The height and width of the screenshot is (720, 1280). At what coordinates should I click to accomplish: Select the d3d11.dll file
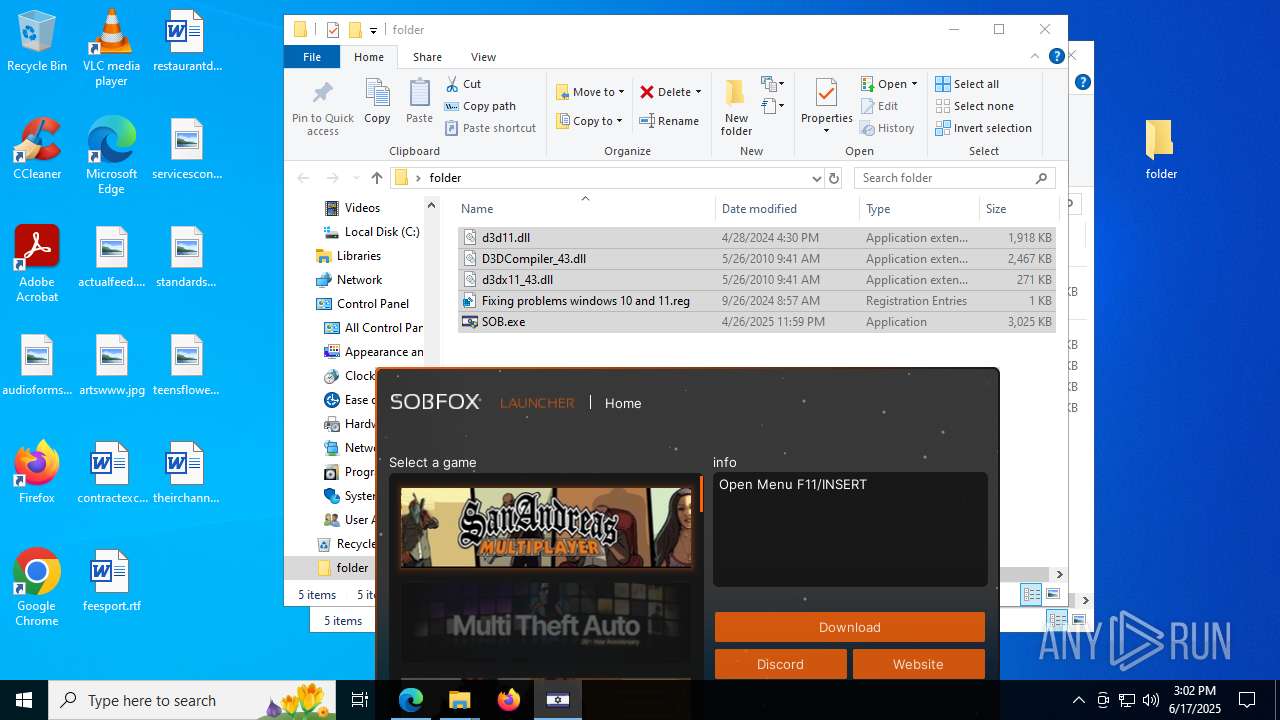[x=756, y=238]
